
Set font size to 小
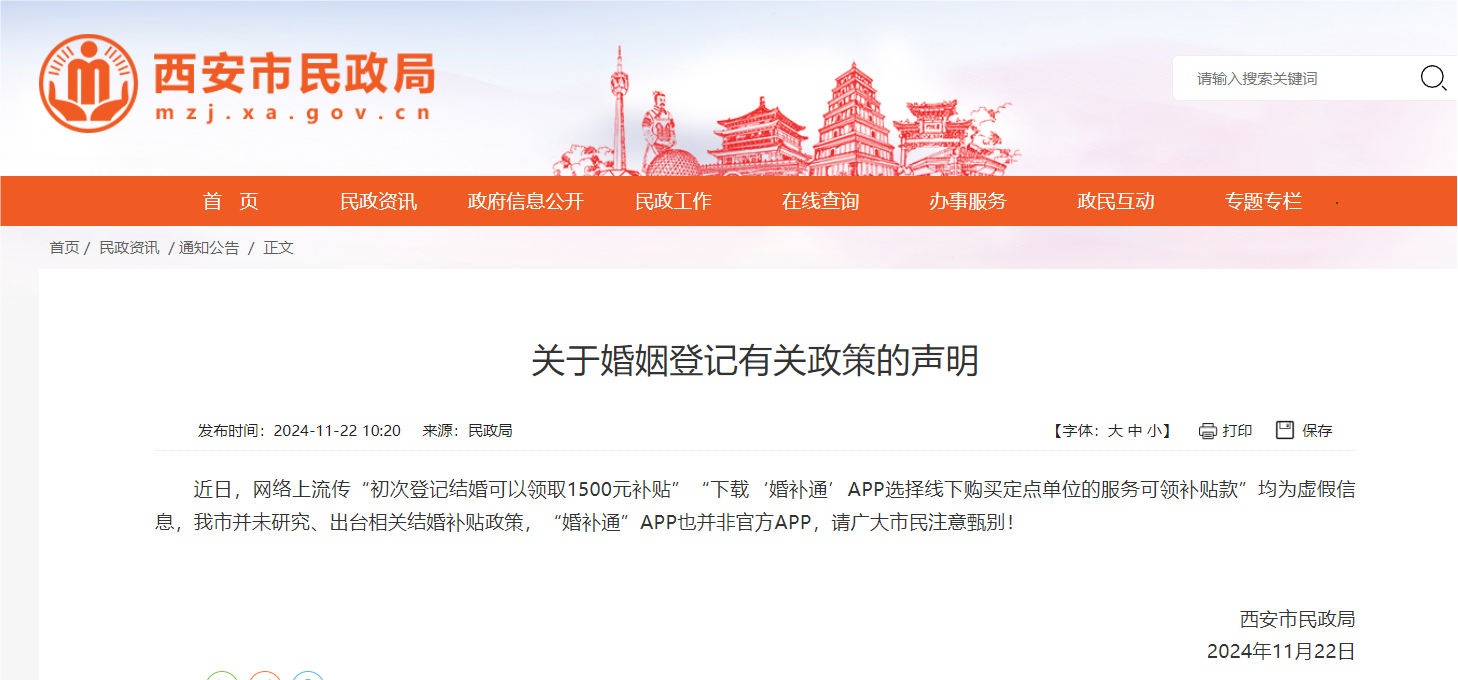[1155, 431]
